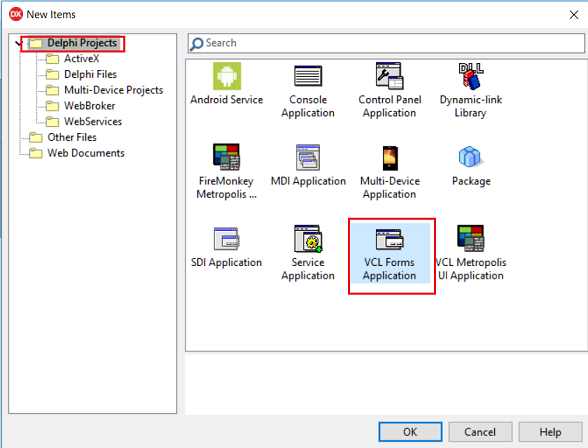This screenshot has height=448, width=588.
Task: Confirm with the OK button
Action: click(410, 432)
